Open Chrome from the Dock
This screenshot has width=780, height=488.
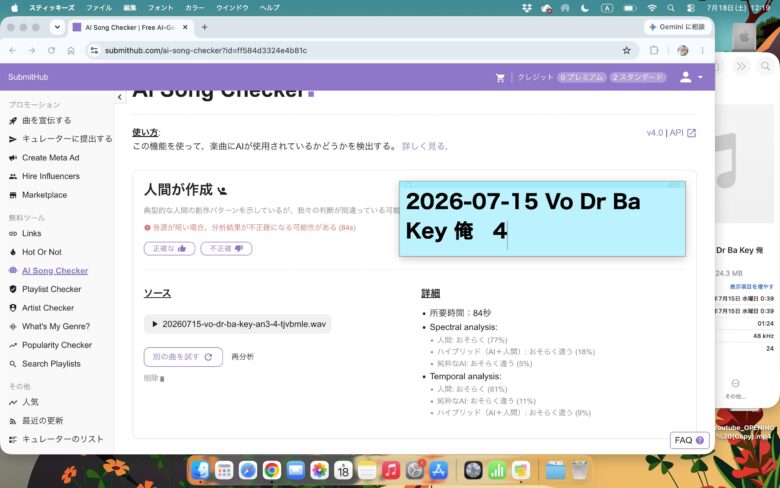click(272, 470)
